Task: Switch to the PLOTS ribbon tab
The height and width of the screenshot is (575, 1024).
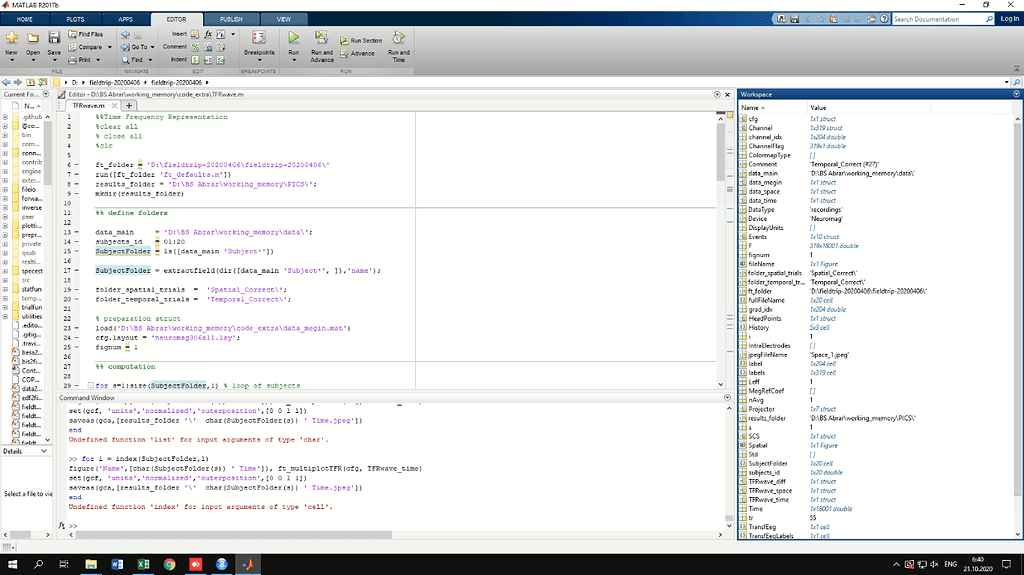Action: [x=75, y=19]
